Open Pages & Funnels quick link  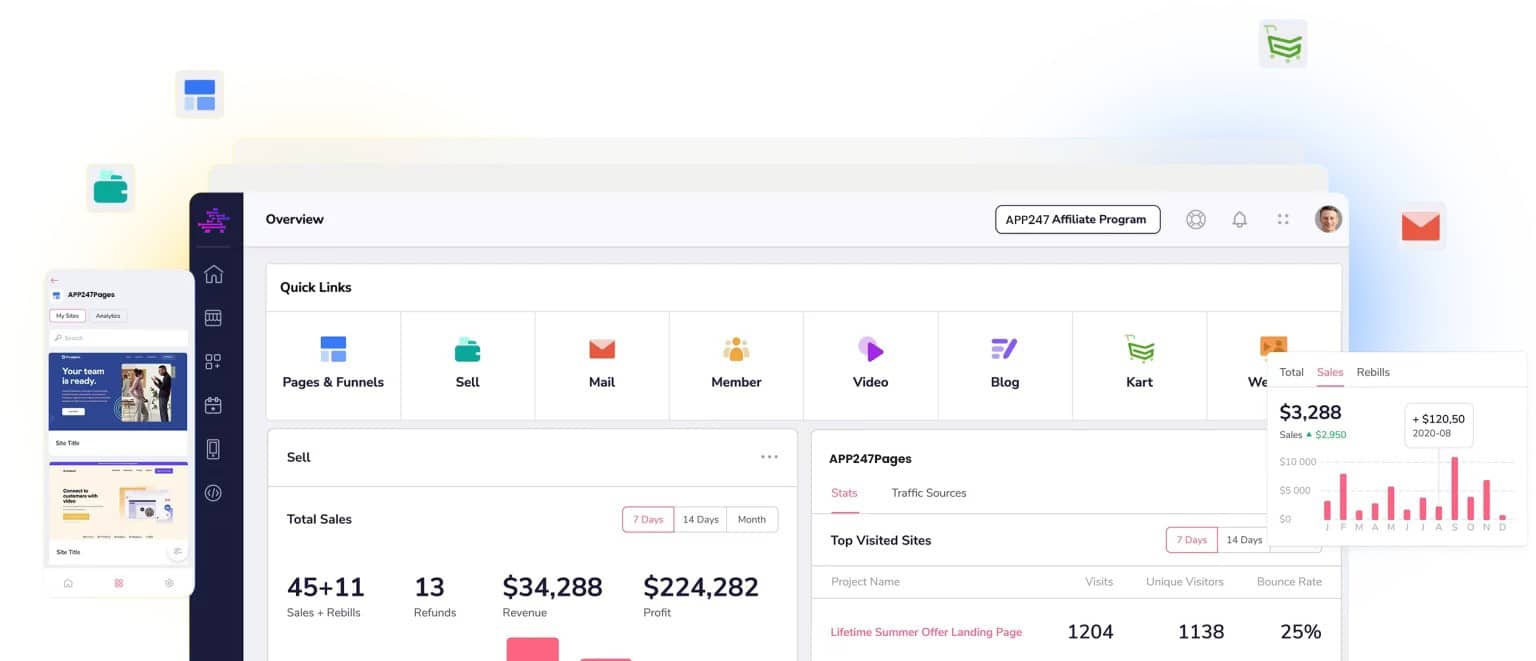333,363
